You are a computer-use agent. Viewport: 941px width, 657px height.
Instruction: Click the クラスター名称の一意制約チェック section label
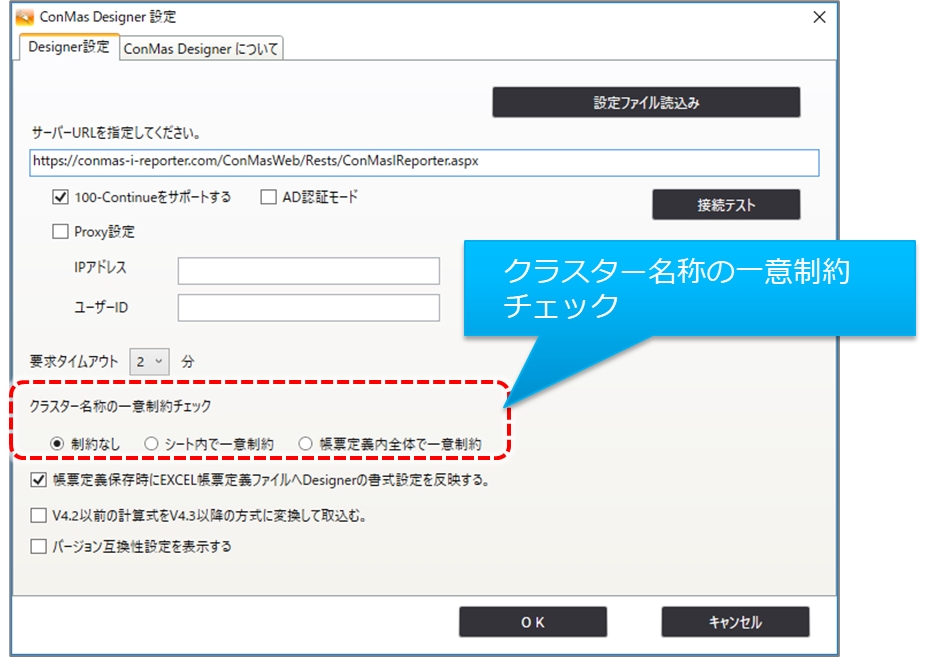pos(121,406)
